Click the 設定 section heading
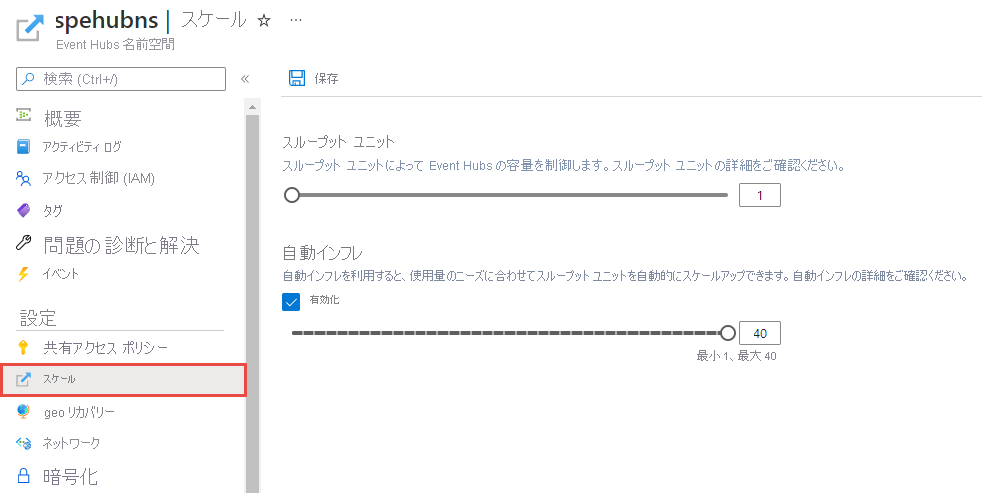This screenshot has width=982, height=493. (x=38, y=318)
